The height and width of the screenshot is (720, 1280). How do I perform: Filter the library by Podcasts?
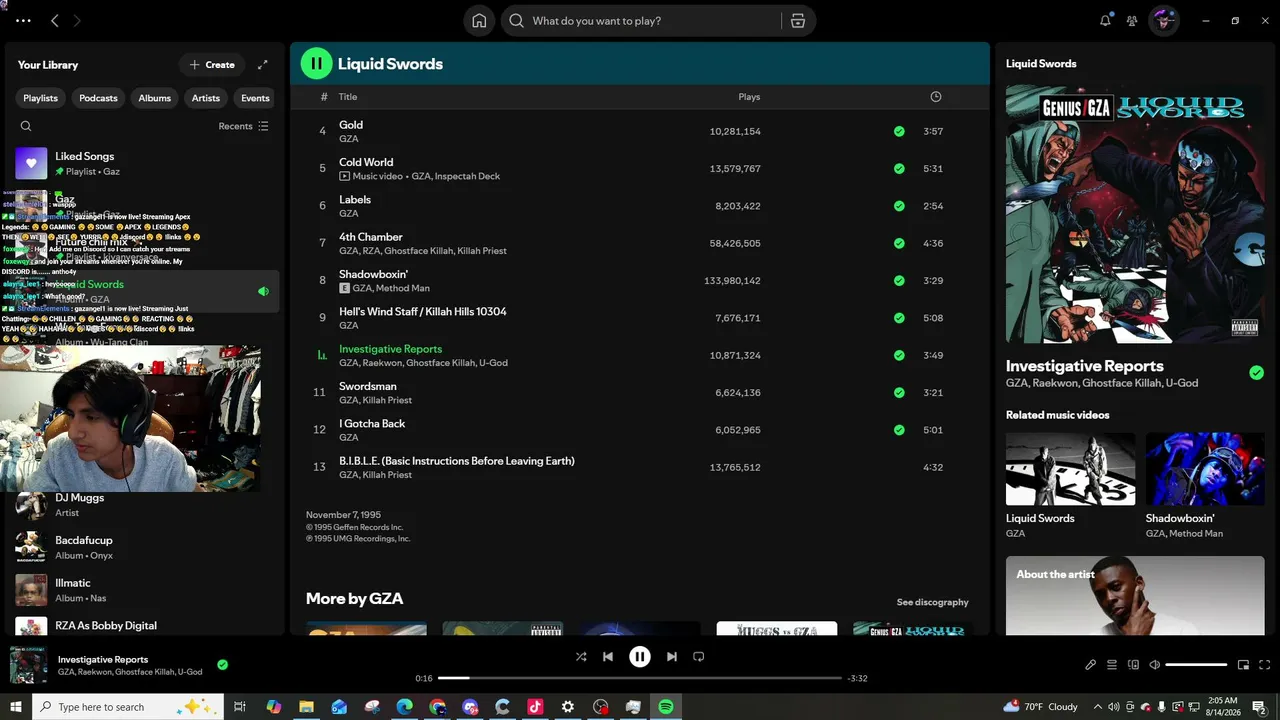pos(98,98)
